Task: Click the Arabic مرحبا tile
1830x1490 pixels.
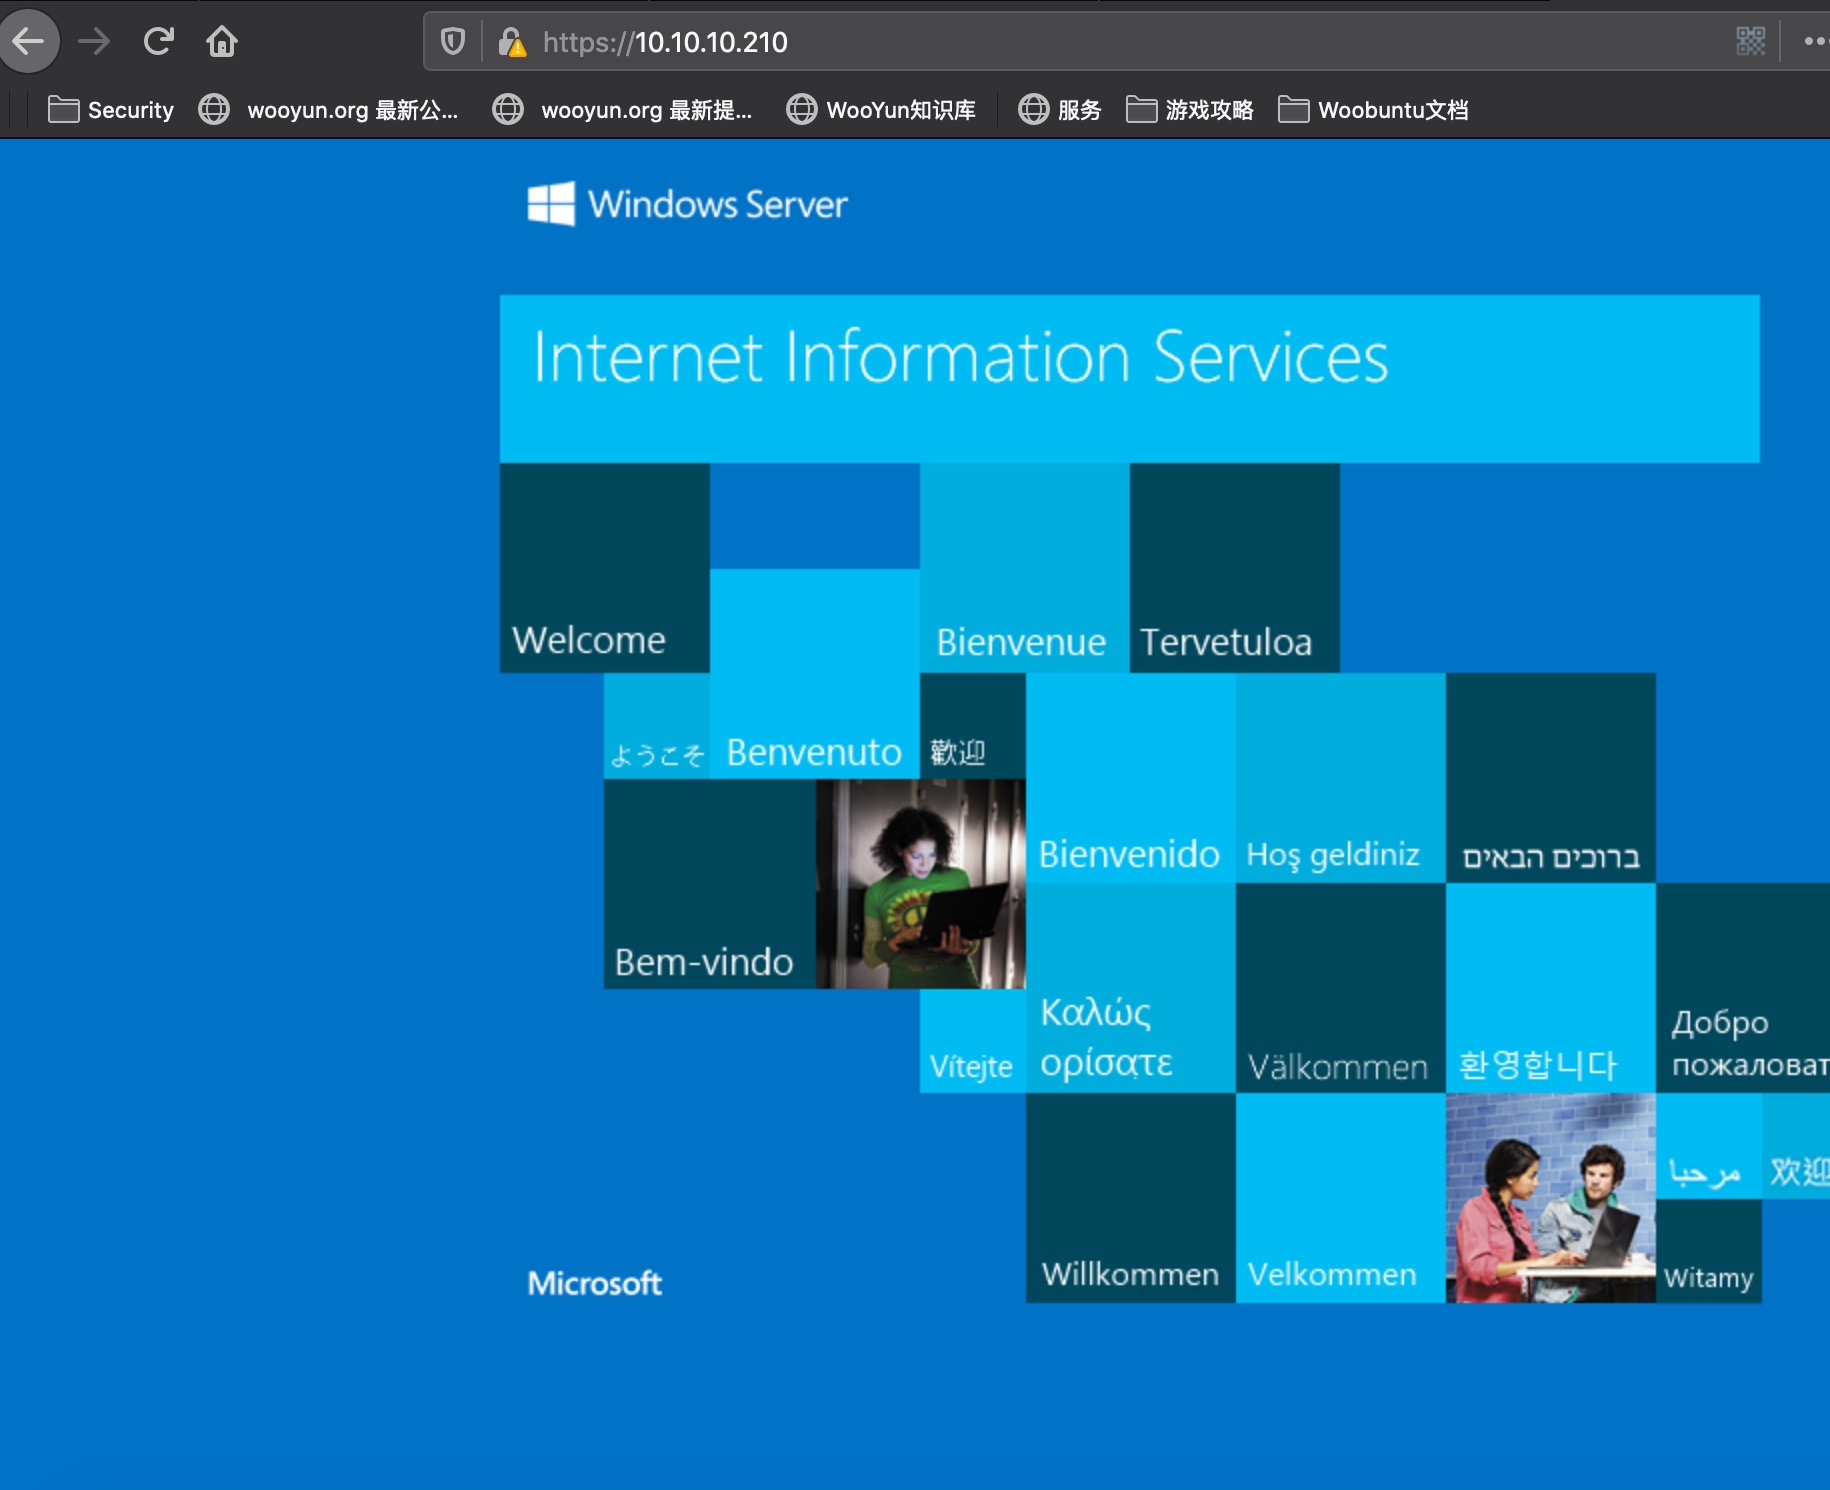Action: 1709,1146
